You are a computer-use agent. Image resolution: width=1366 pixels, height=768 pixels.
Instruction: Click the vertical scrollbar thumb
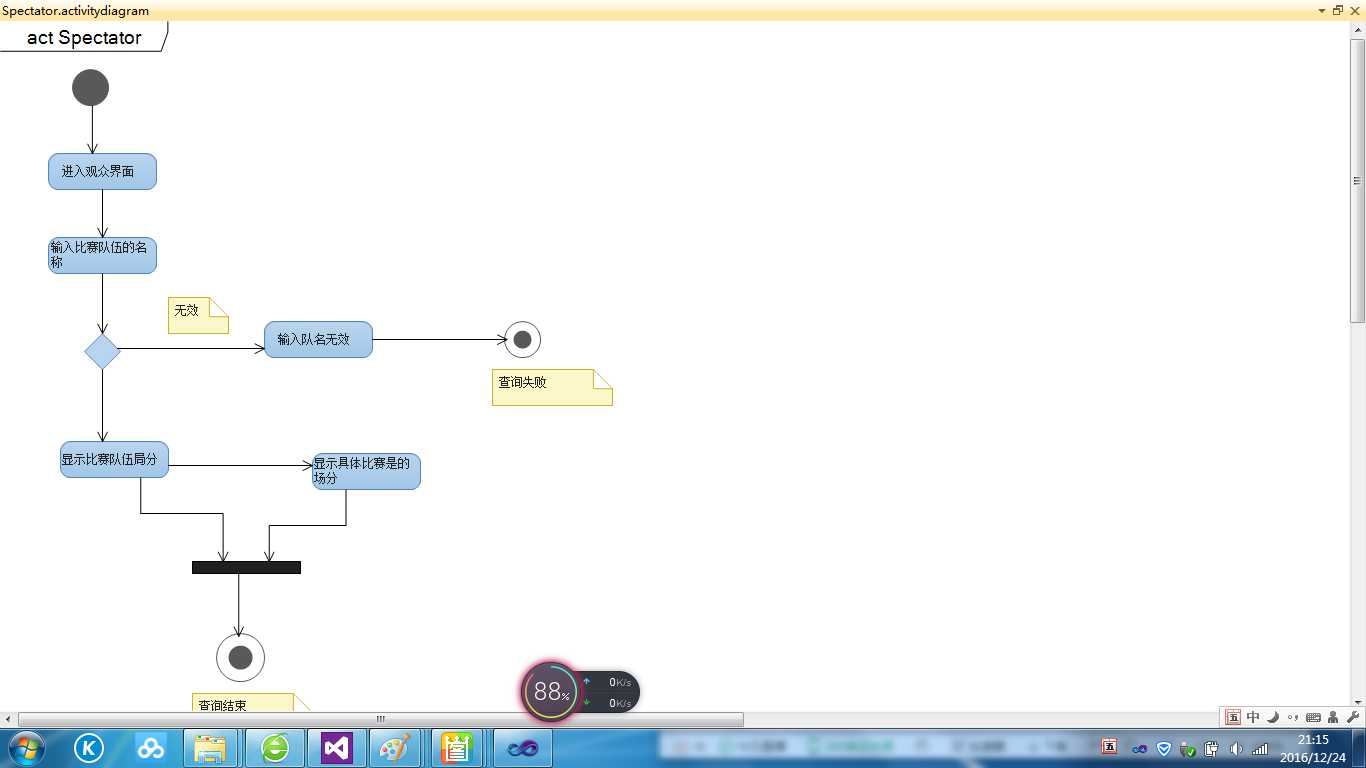pyautogui.click(x=1358, y=181)
